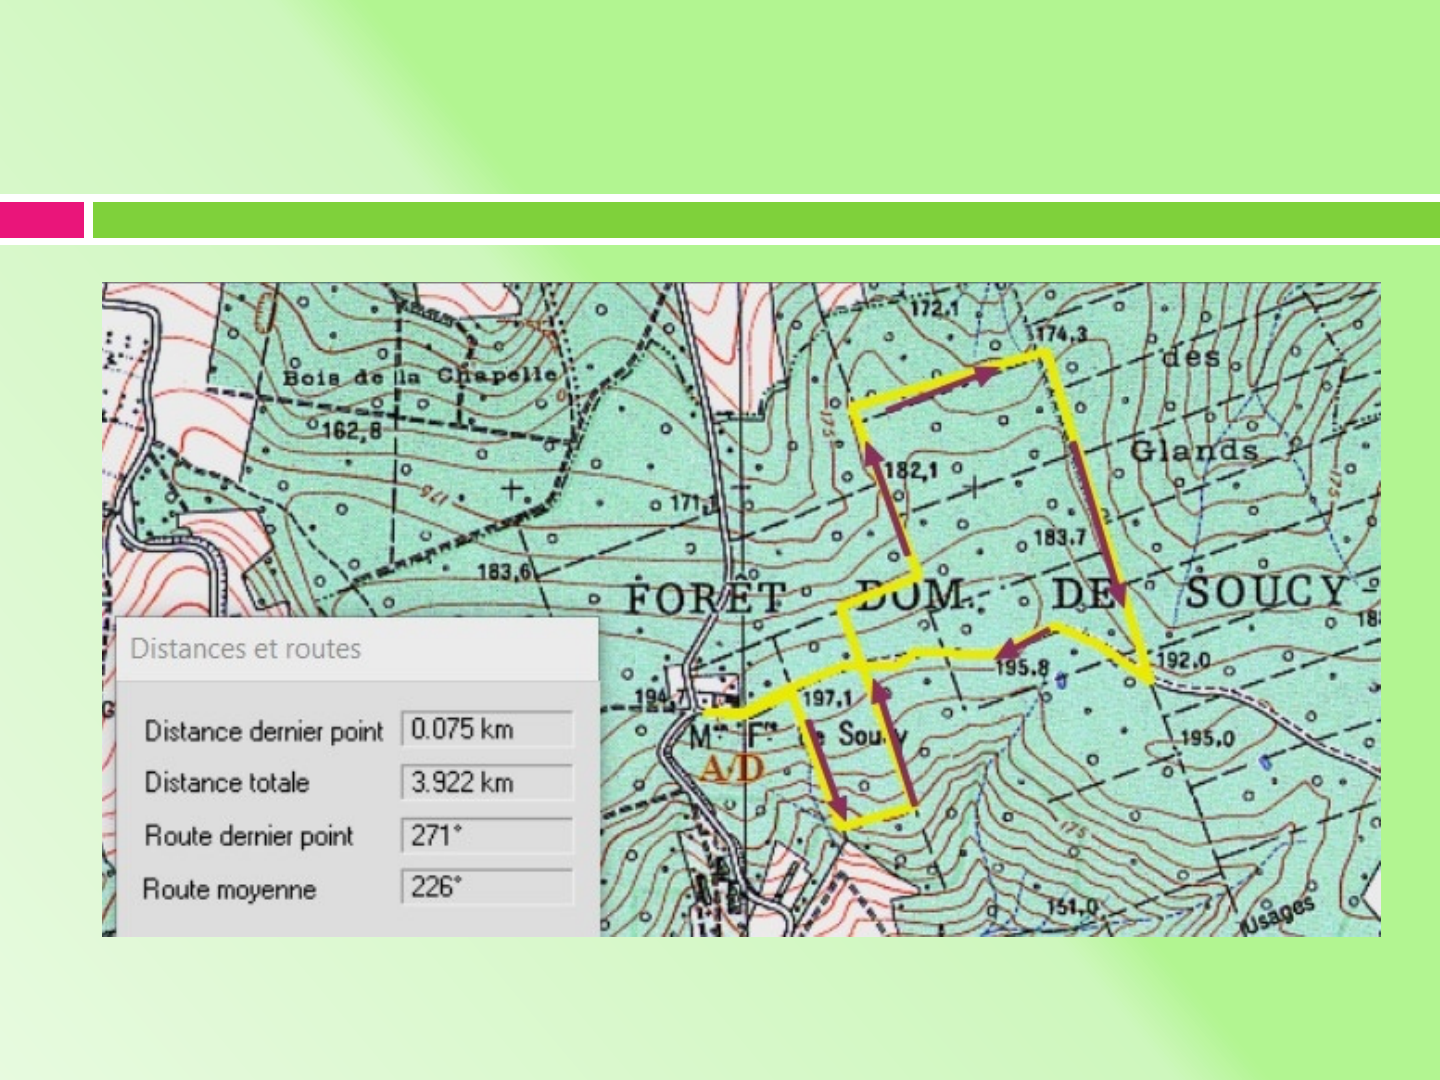Click the 174,3 elevation point label
Viewport: 1440px width, 1080px height.
[1060, 334]
